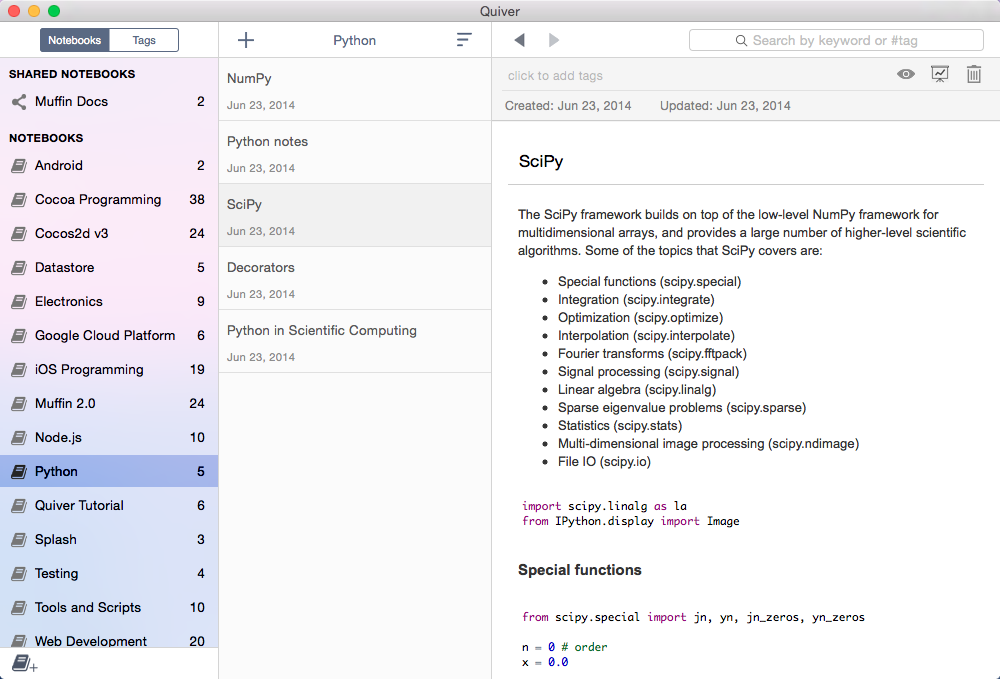Click the add notebook icon at bottom left
Viewport: 1000px width, 679px height.
(24, 663)
